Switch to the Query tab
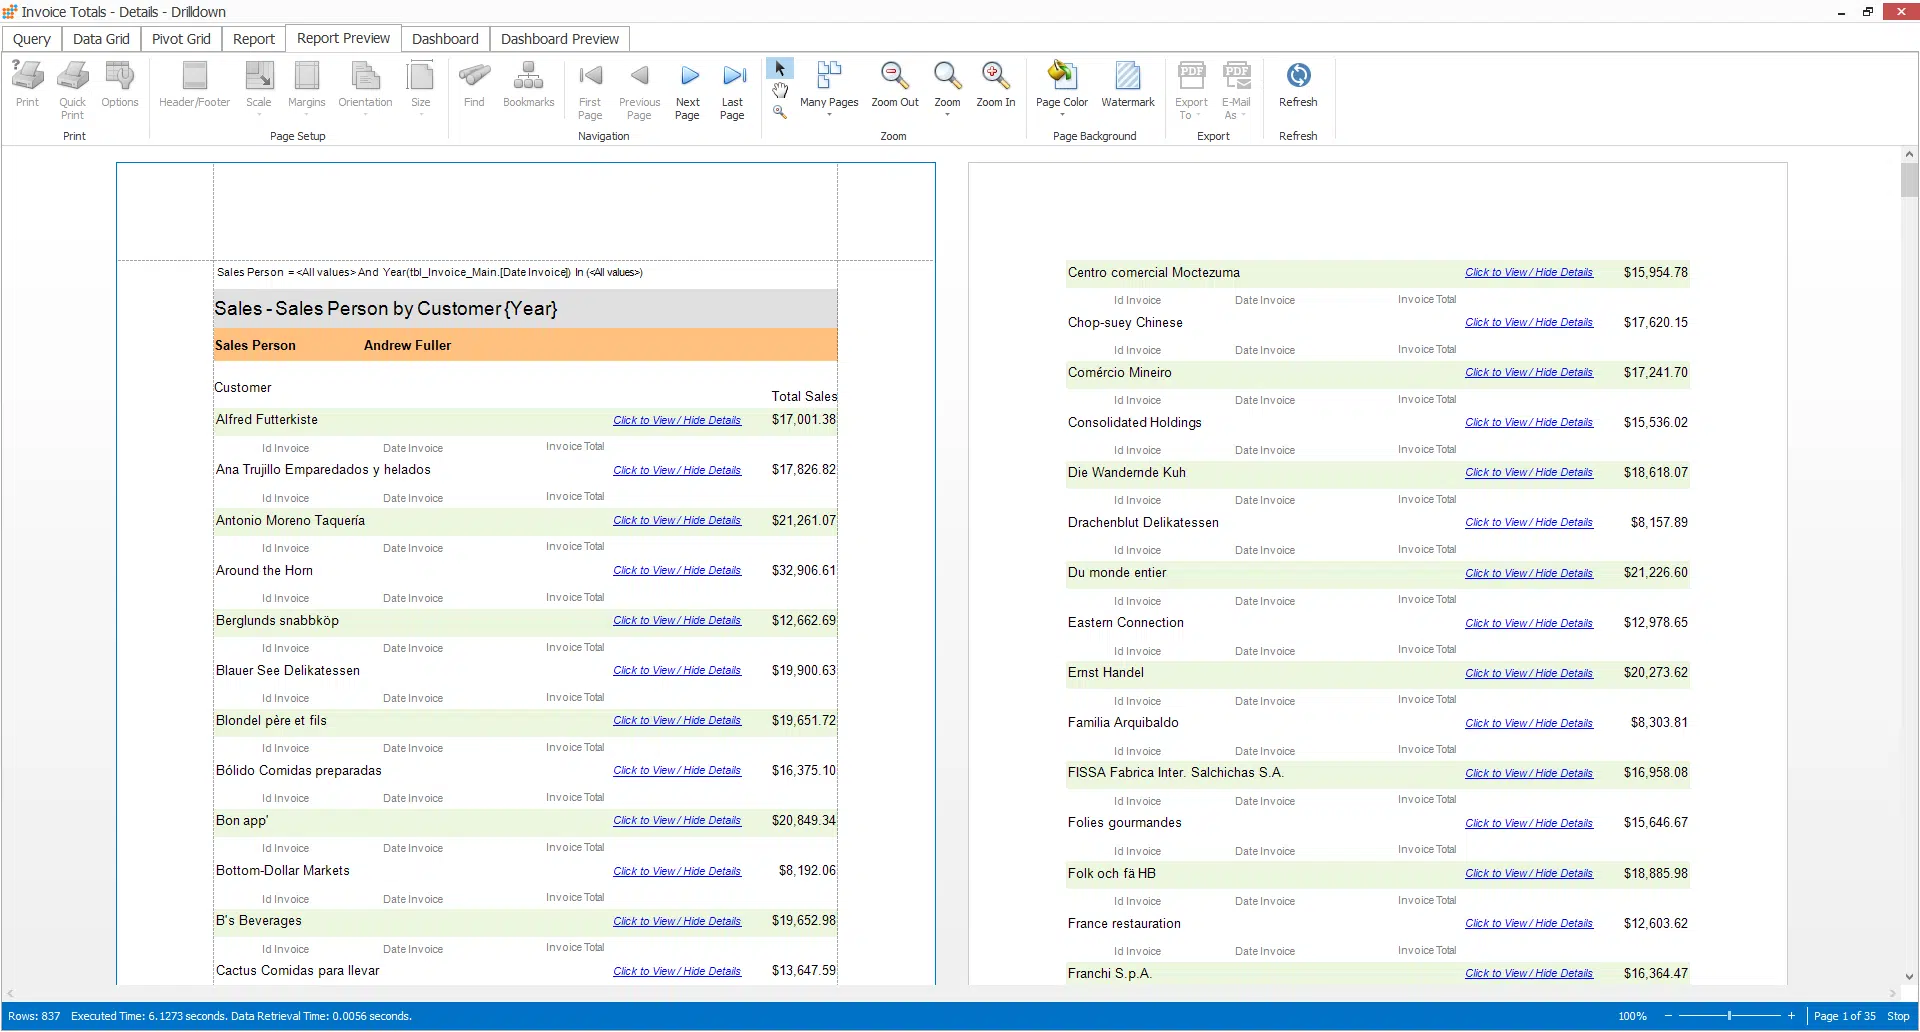This screenshot has width=1920, height=1032. [x=32, y=39]
